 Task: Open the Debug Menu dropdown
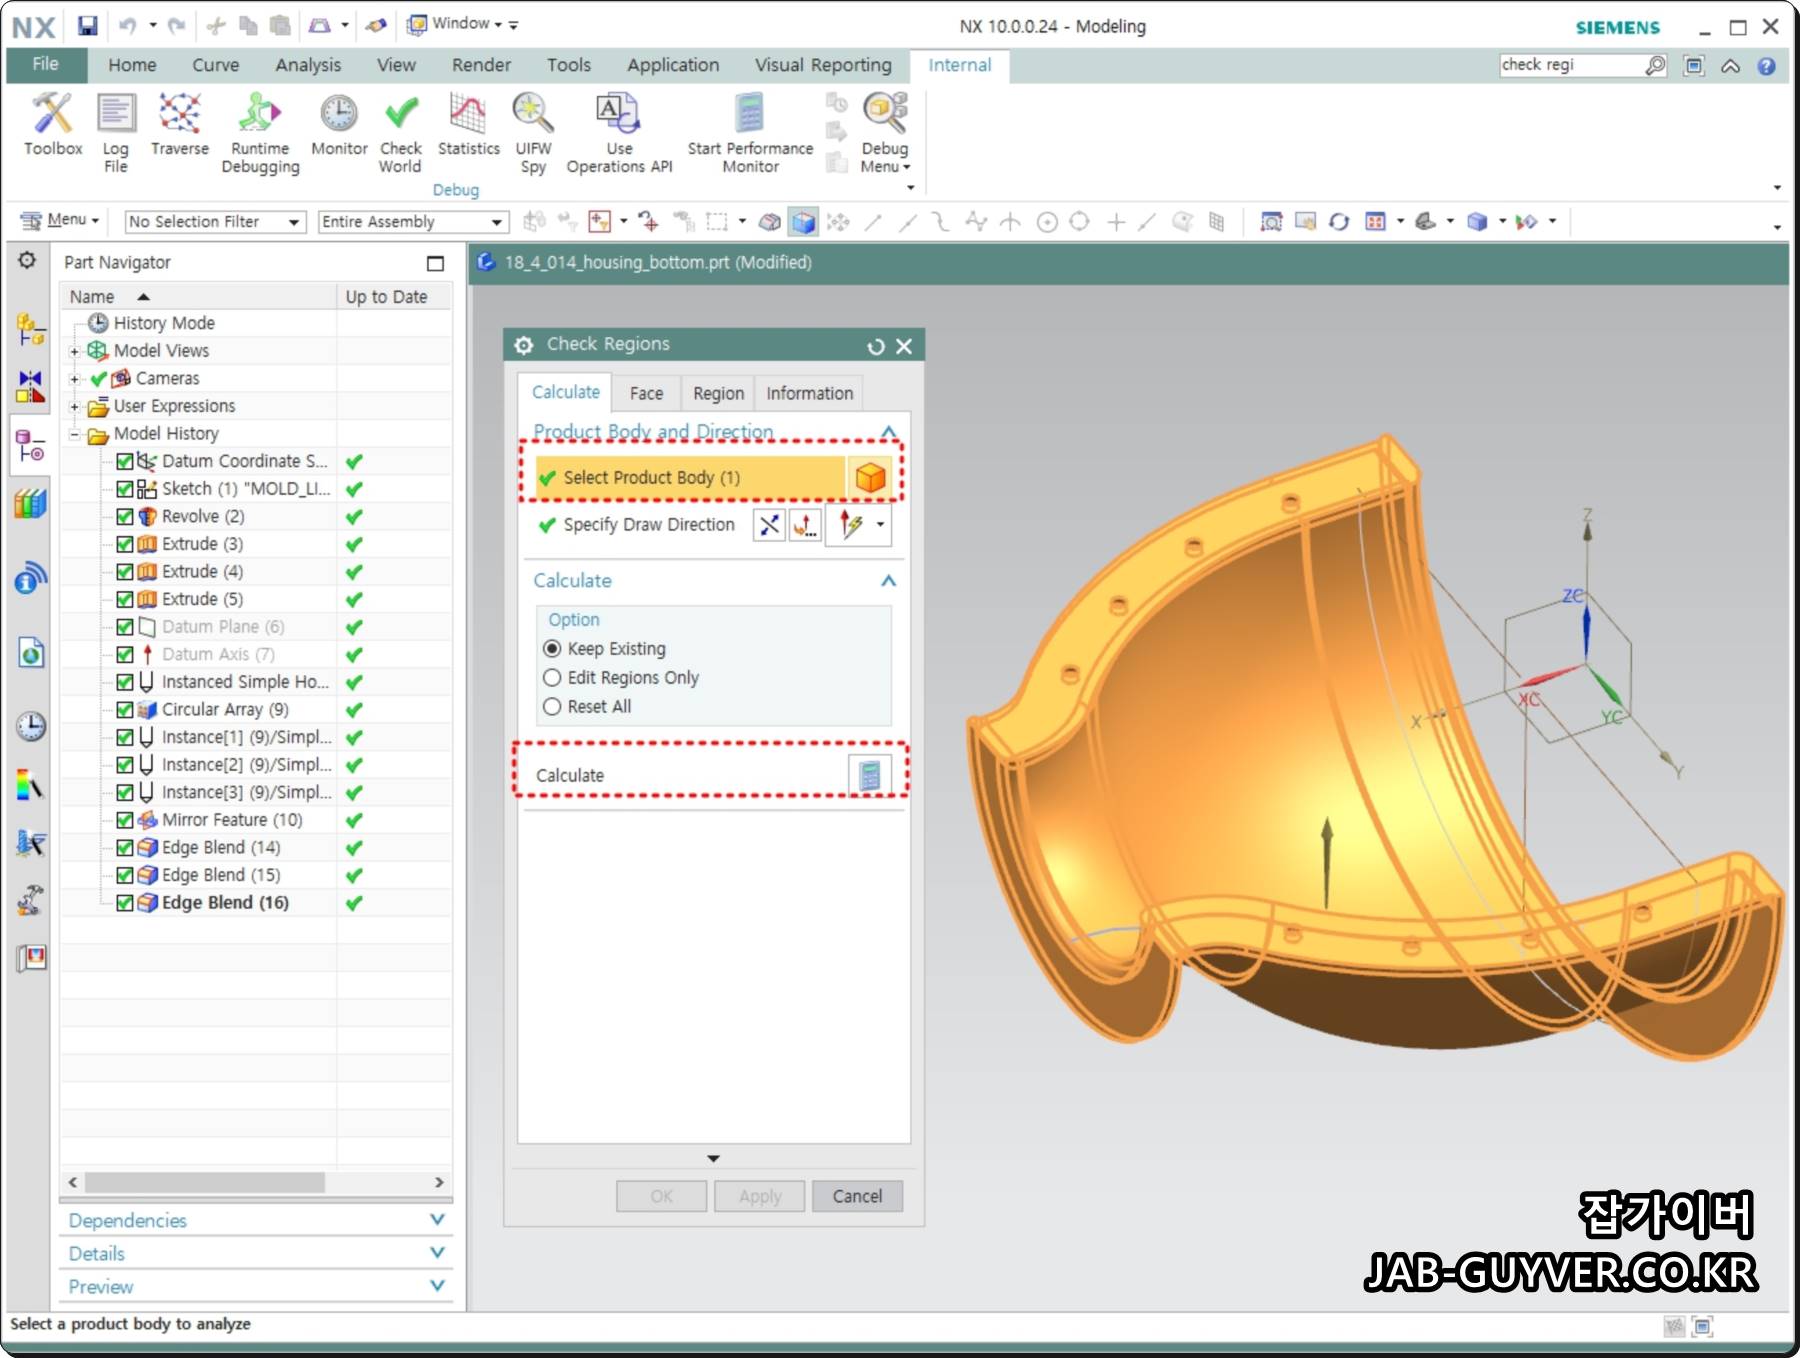tap(885, 133)
